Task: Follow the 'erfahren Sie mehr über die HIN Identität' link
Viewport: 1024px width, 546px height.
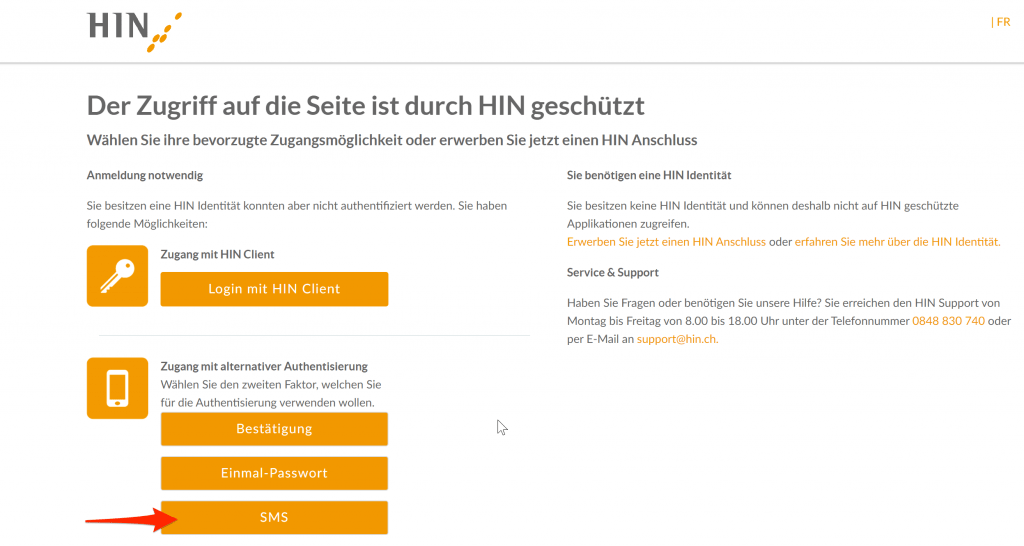Action: (897, 242)
